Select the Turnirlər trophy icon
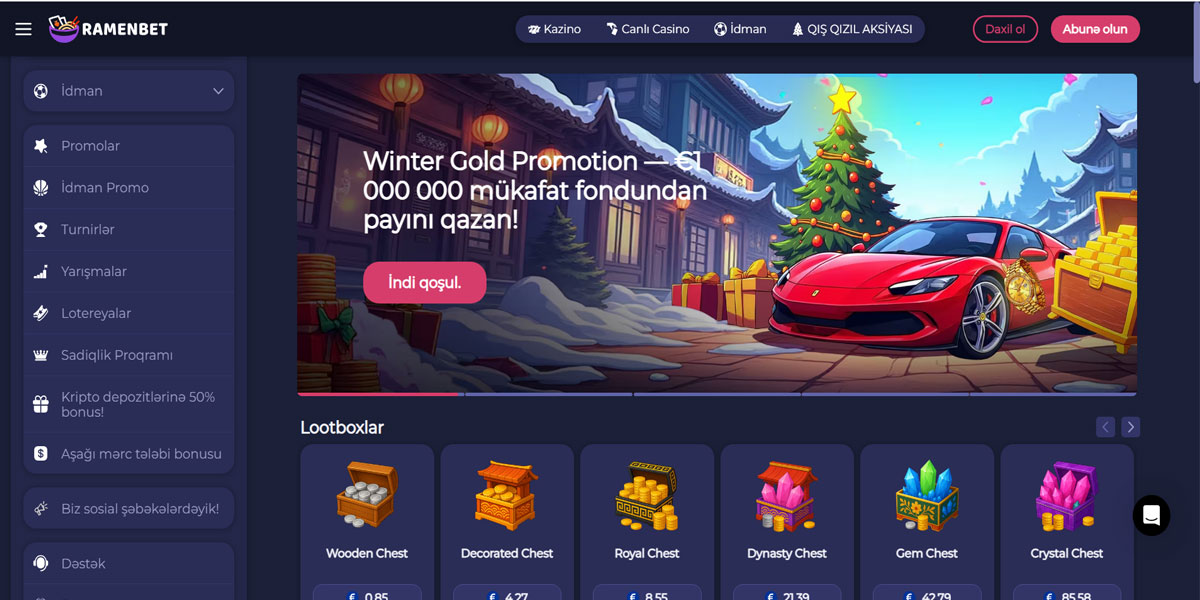This screenshot has height=600, width=1200. tap(41, 230)
